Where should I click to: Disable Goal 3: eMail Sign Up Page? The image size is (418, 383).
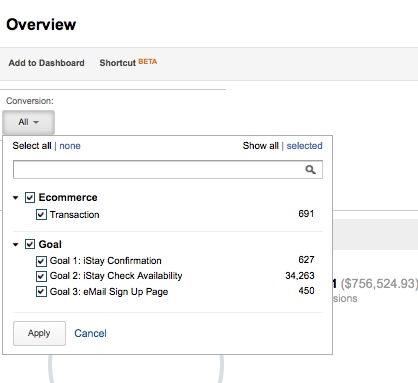coord(41,292)
